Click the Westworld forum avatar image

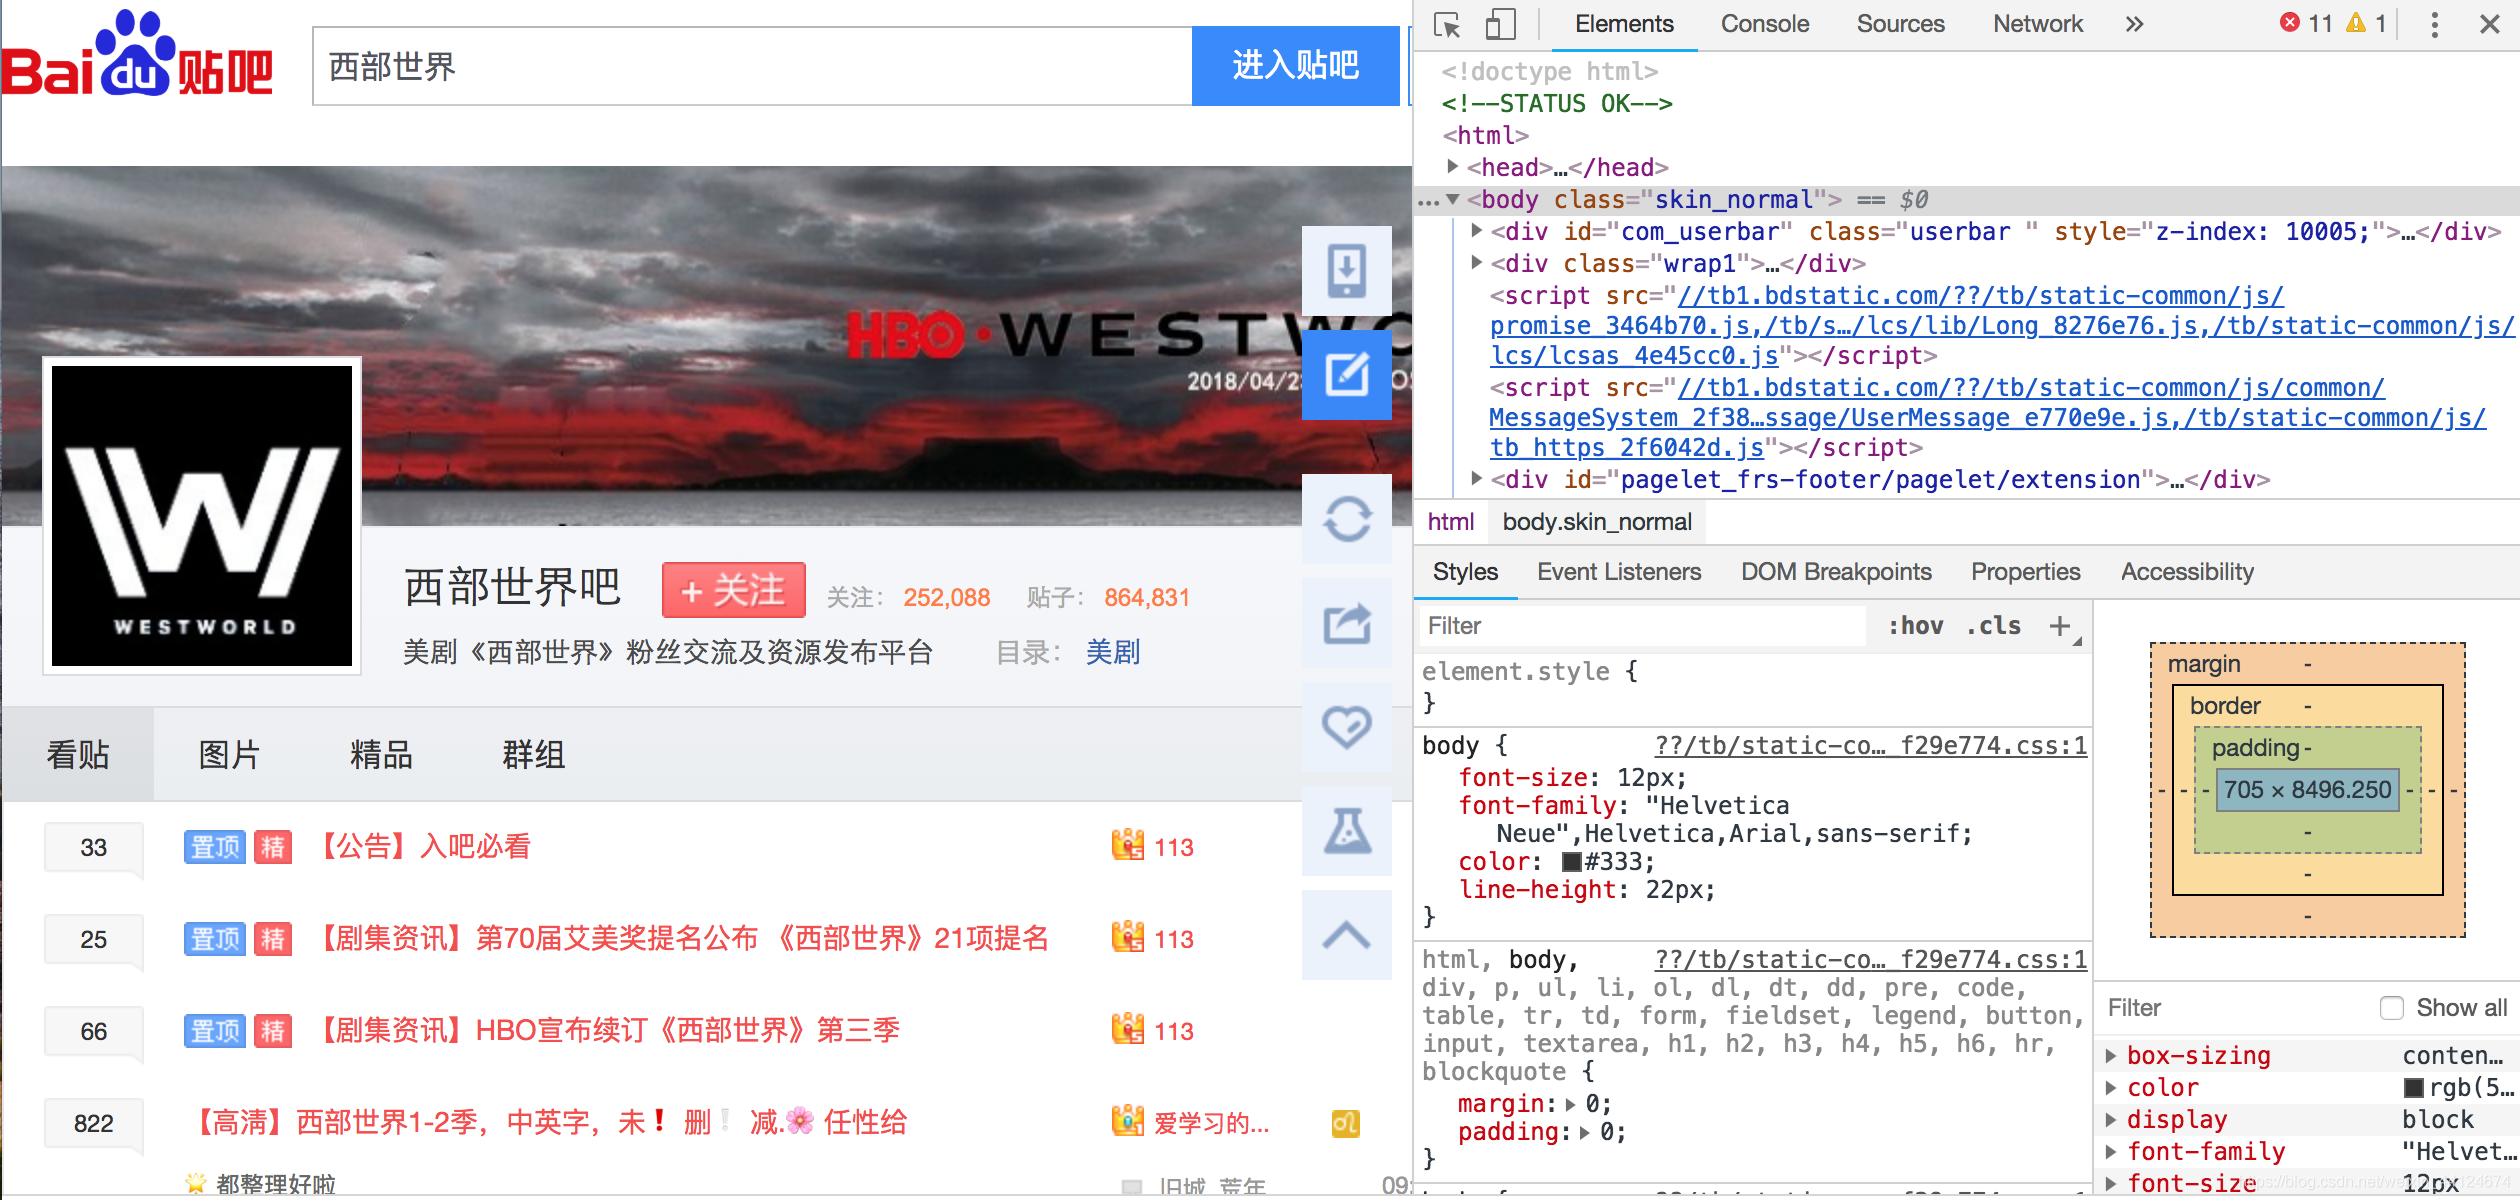(202, 516)
